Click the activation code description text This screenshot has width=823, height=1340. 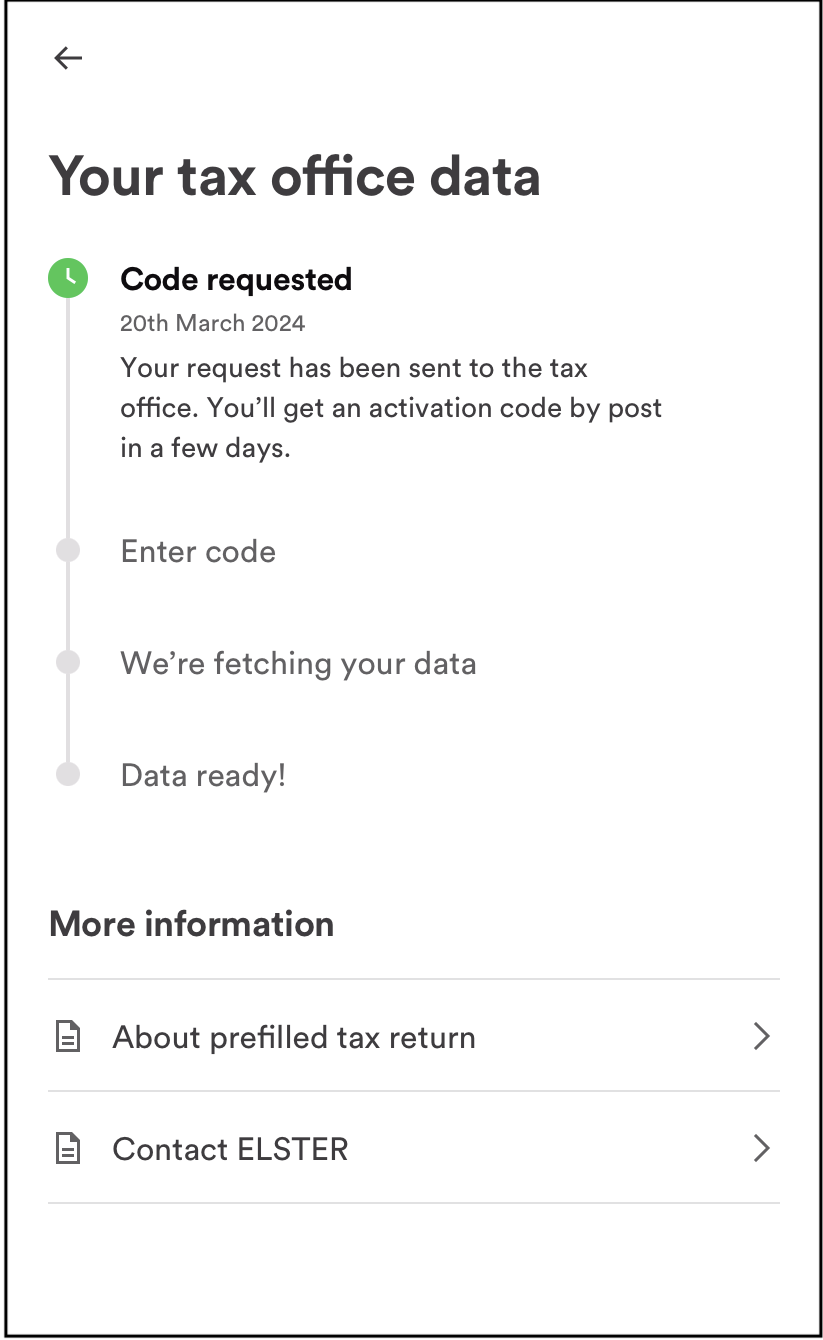click(x=391, y=408)
